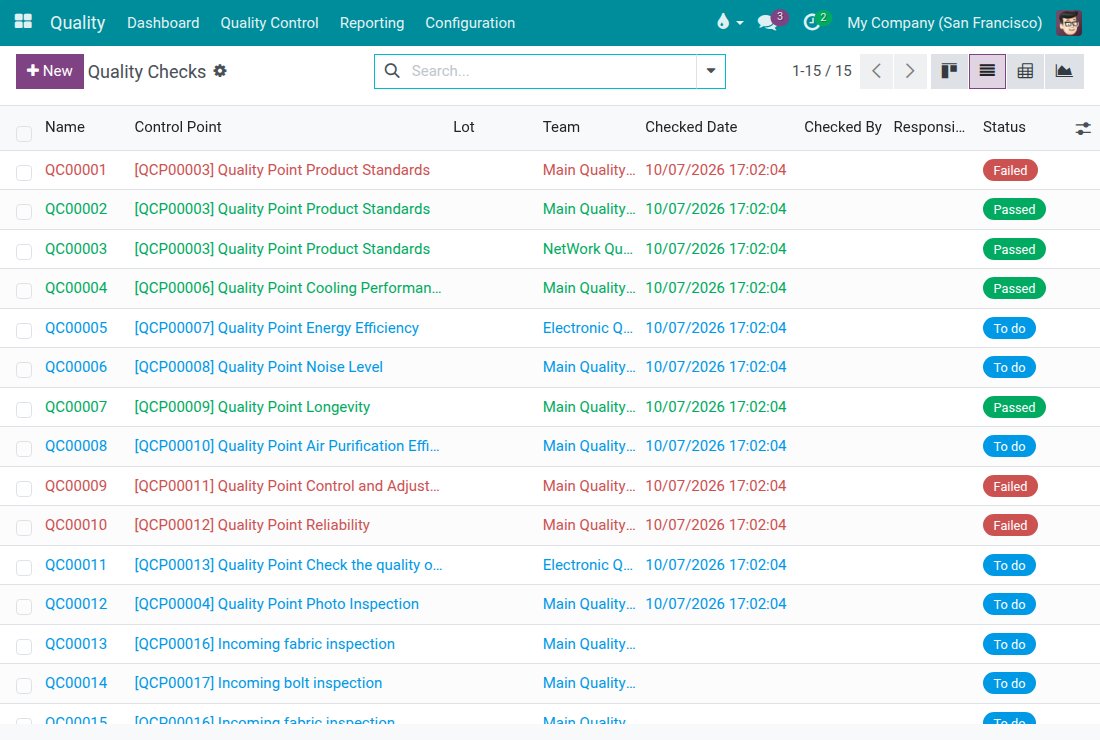Viewport: 1100px width, 740px height.
Task: Open the apps grid home menu
Action: tap(23, 22)
